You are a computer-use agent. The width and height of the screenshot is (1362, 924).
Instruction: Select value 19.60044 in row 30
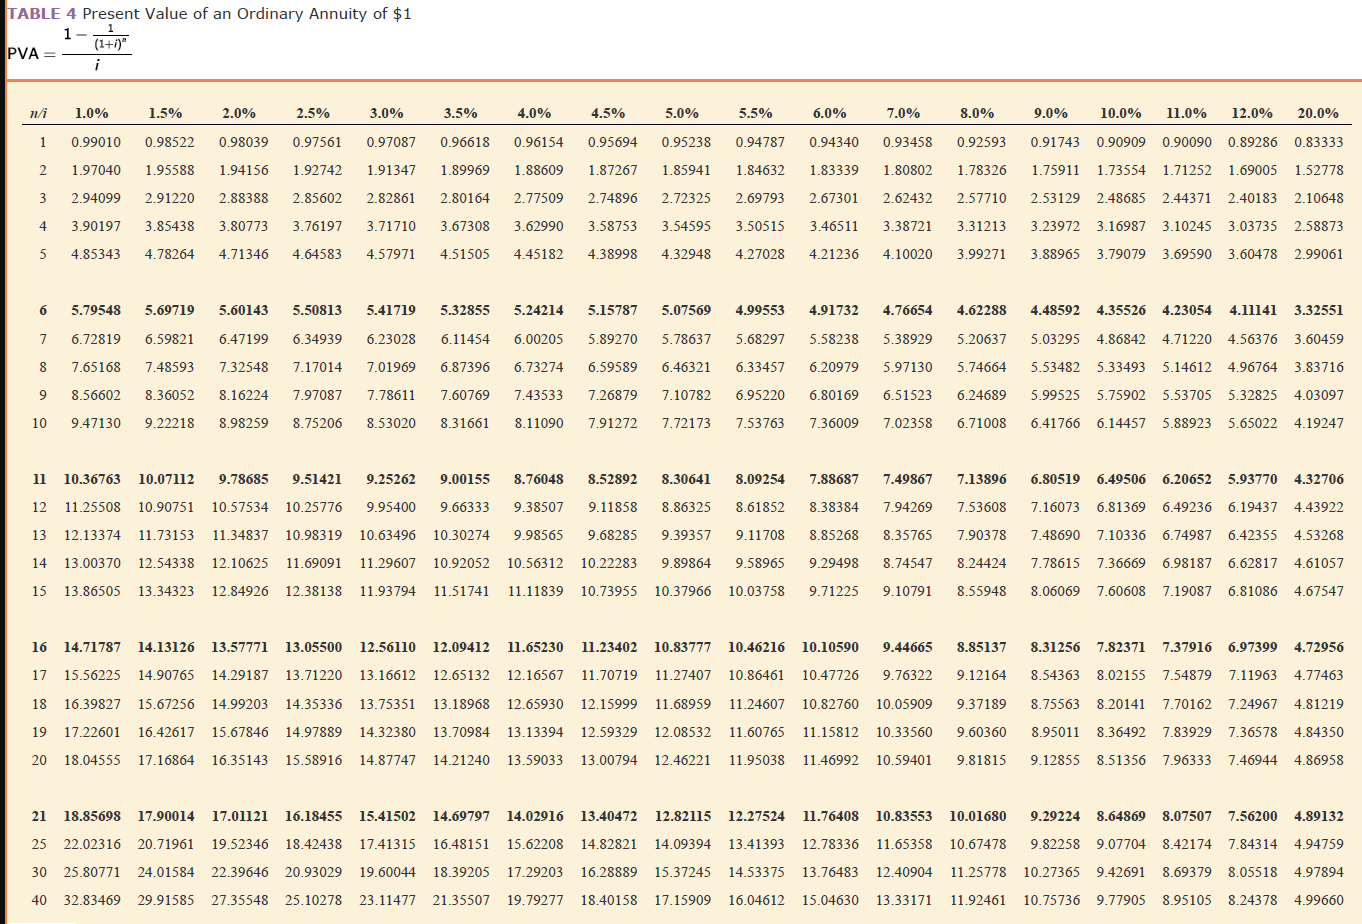click(388, 872)
